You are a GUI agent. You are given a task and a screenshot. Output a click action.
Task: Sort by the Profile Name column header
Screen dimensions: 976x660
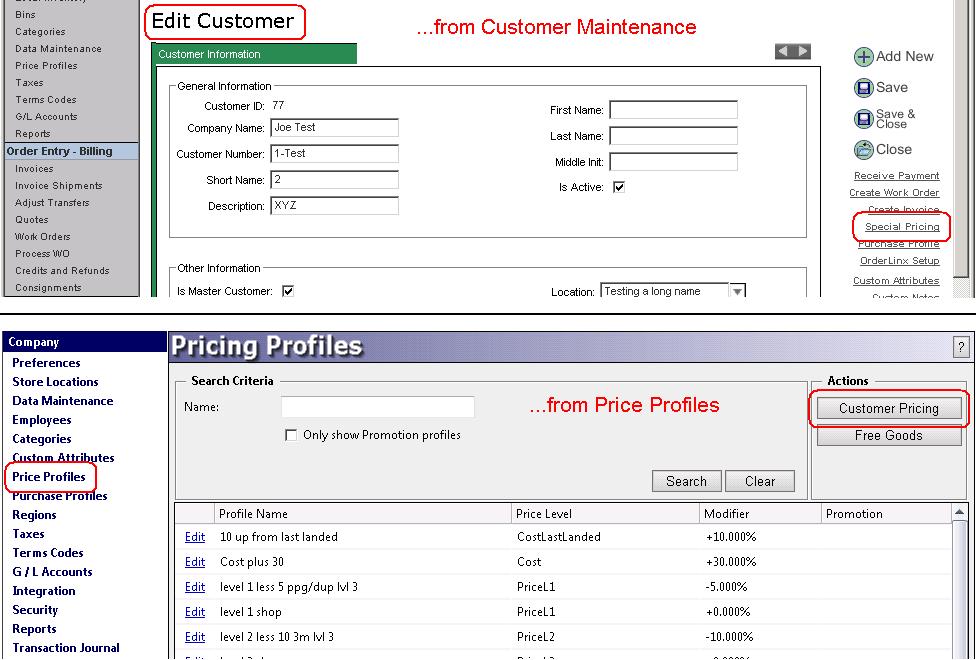point(253,513)
